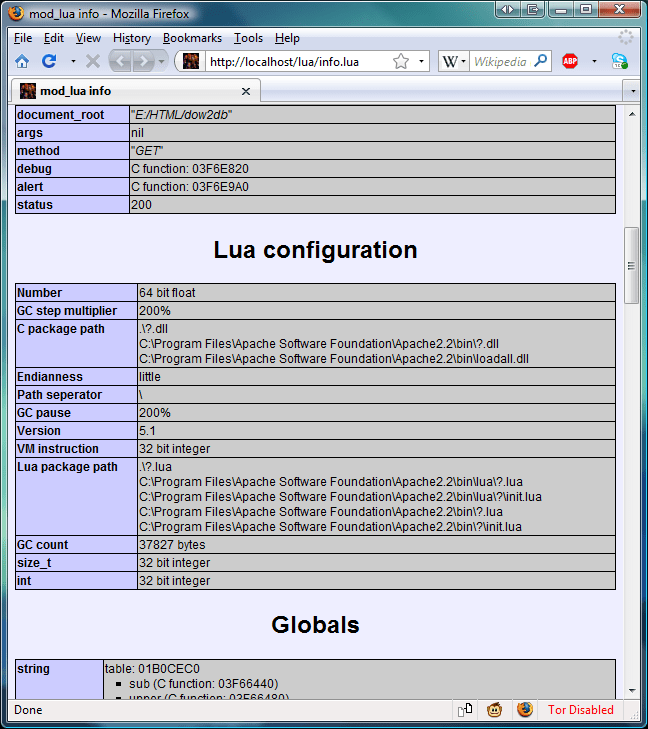Click the Firefox globe icon in the status bar

(x=525, y=710)
